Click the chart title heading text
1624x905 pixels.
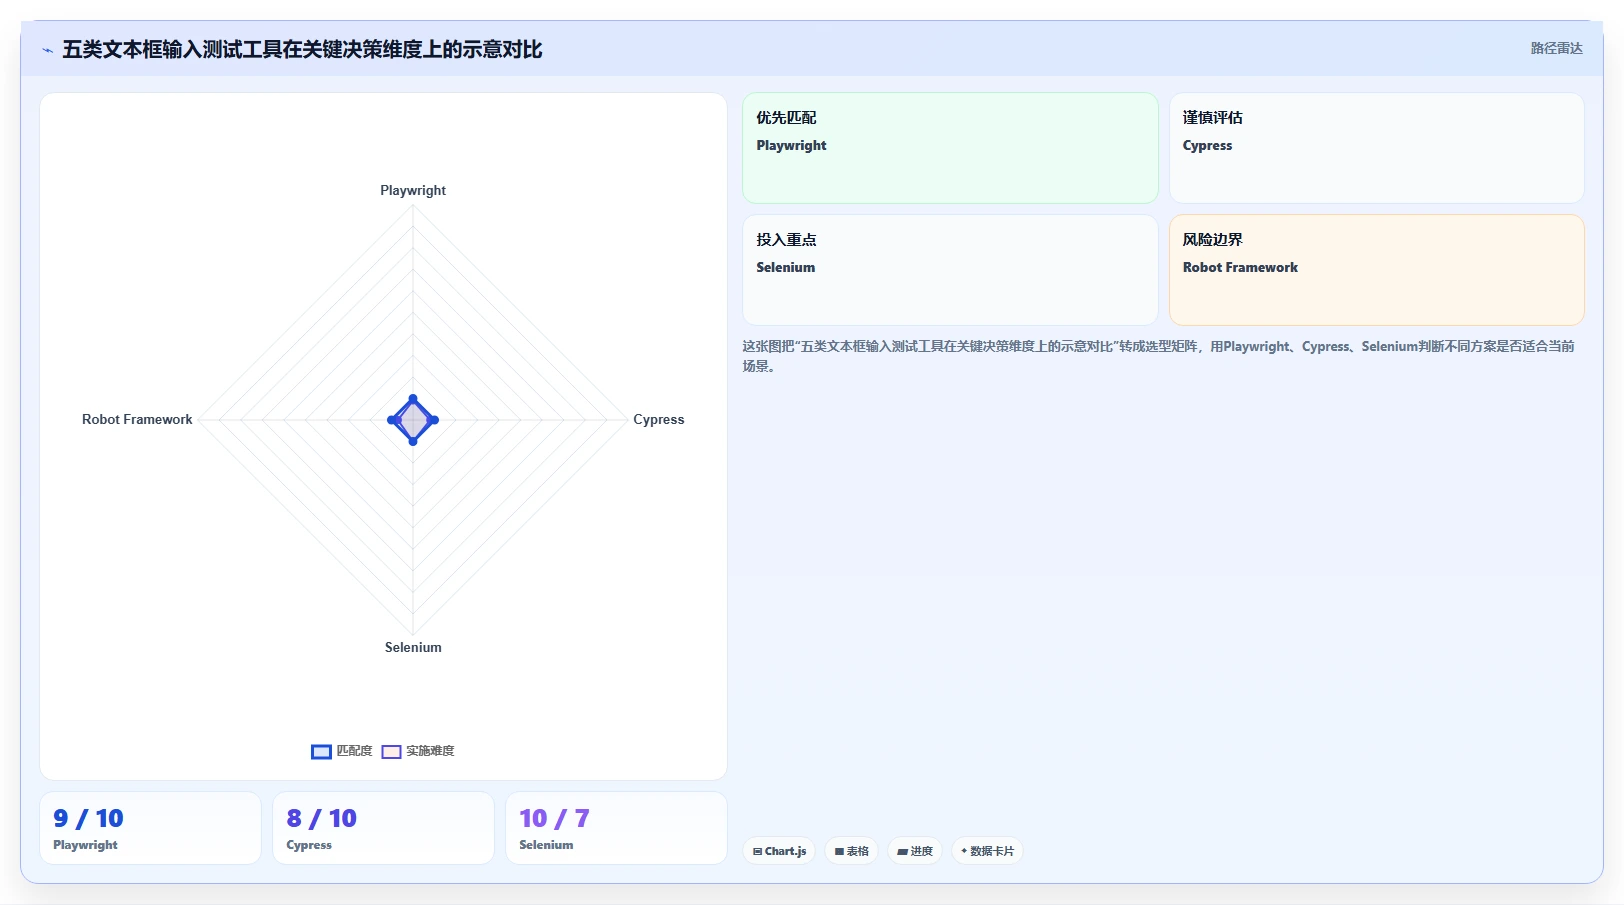point(302,49)
